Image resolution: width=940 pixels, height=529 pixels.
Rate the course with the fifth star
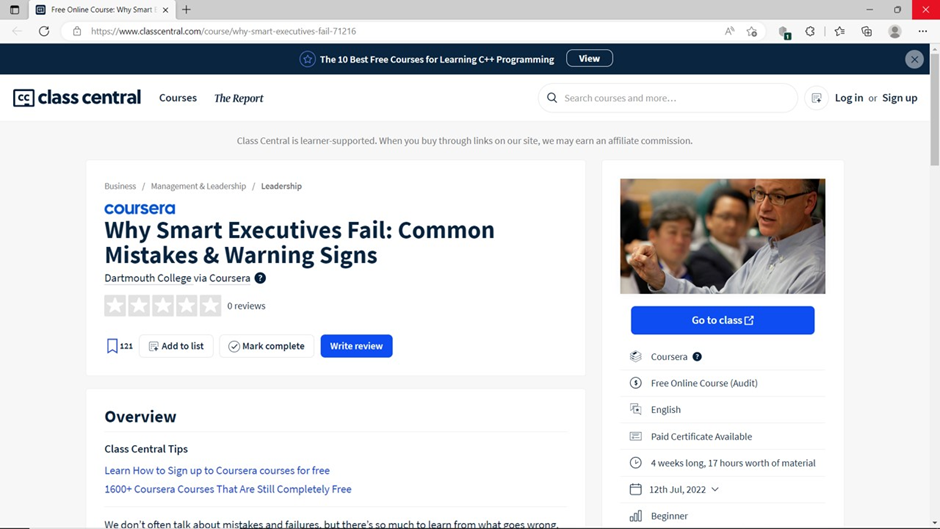tap(210, 306)
